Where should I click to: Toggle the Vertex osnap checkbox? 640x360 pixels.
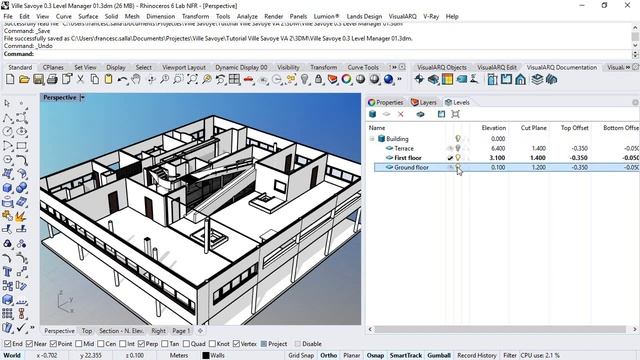click(236, 344)
